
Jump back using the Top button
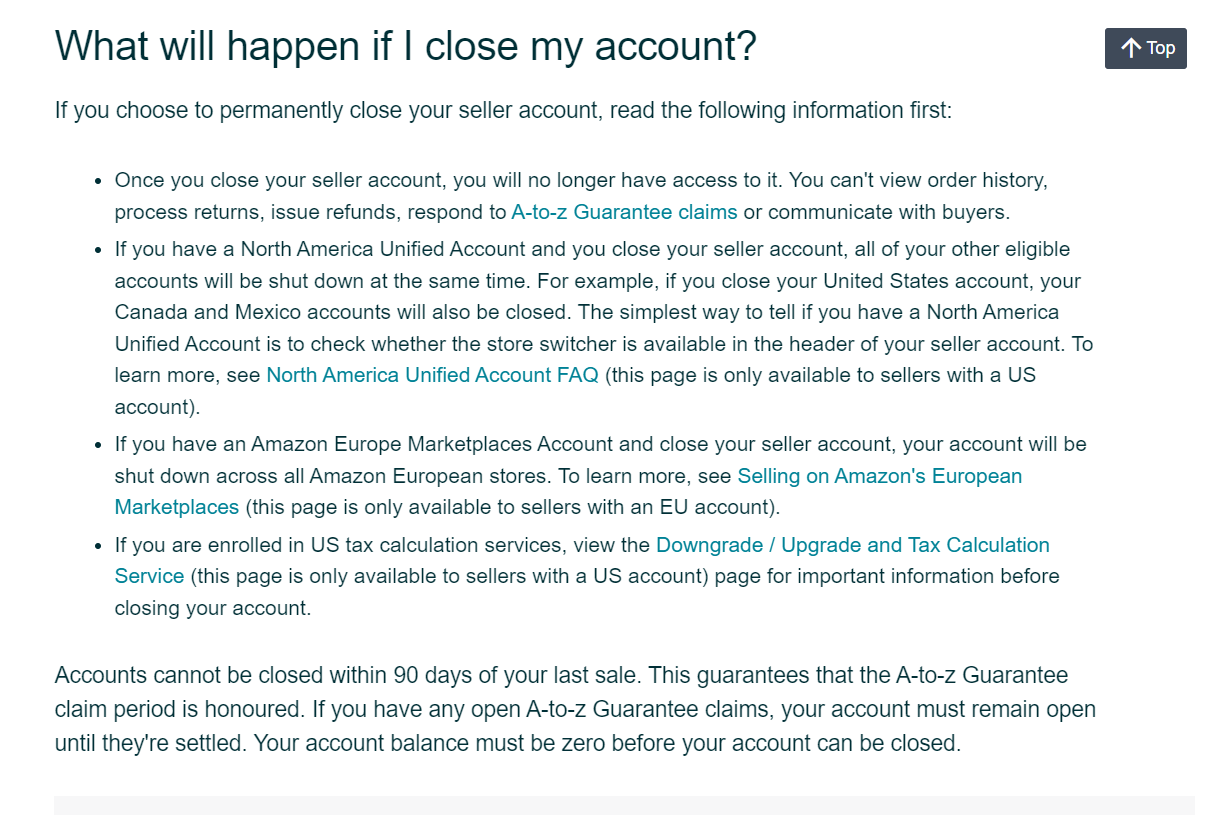[1146, 48]
